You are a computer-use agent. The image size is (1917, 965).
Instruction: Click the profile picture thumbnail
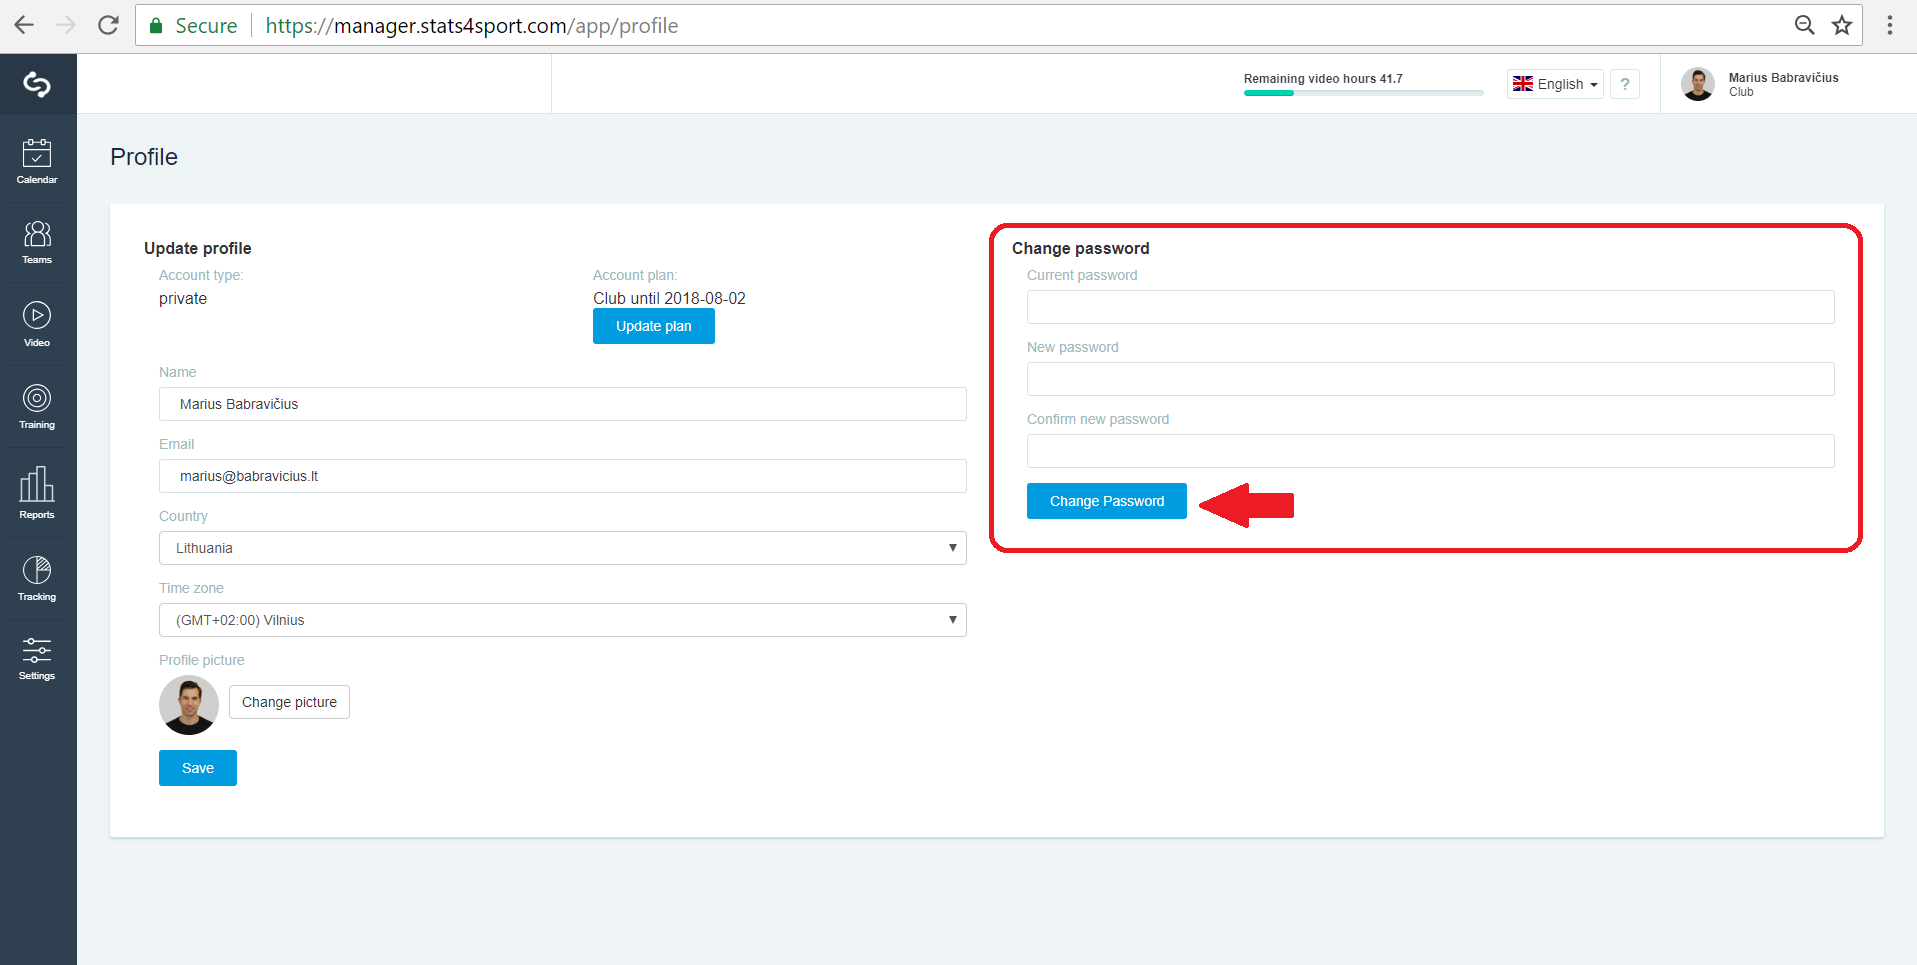pos(189,705)
